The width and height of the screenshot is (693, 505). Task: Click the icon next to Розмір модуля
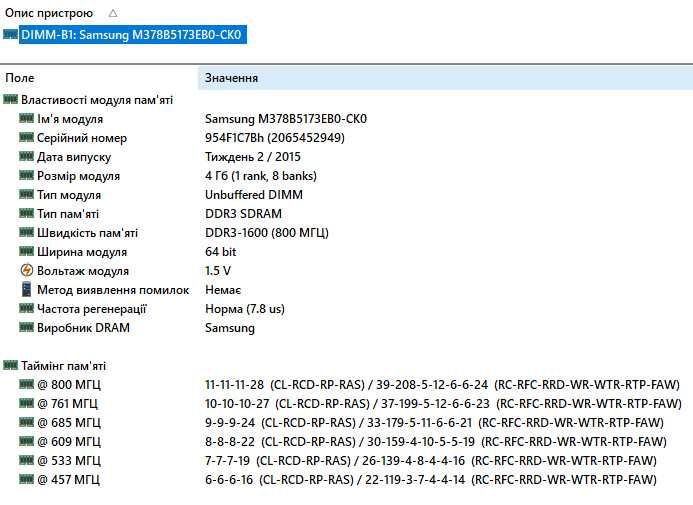point(27,175)
